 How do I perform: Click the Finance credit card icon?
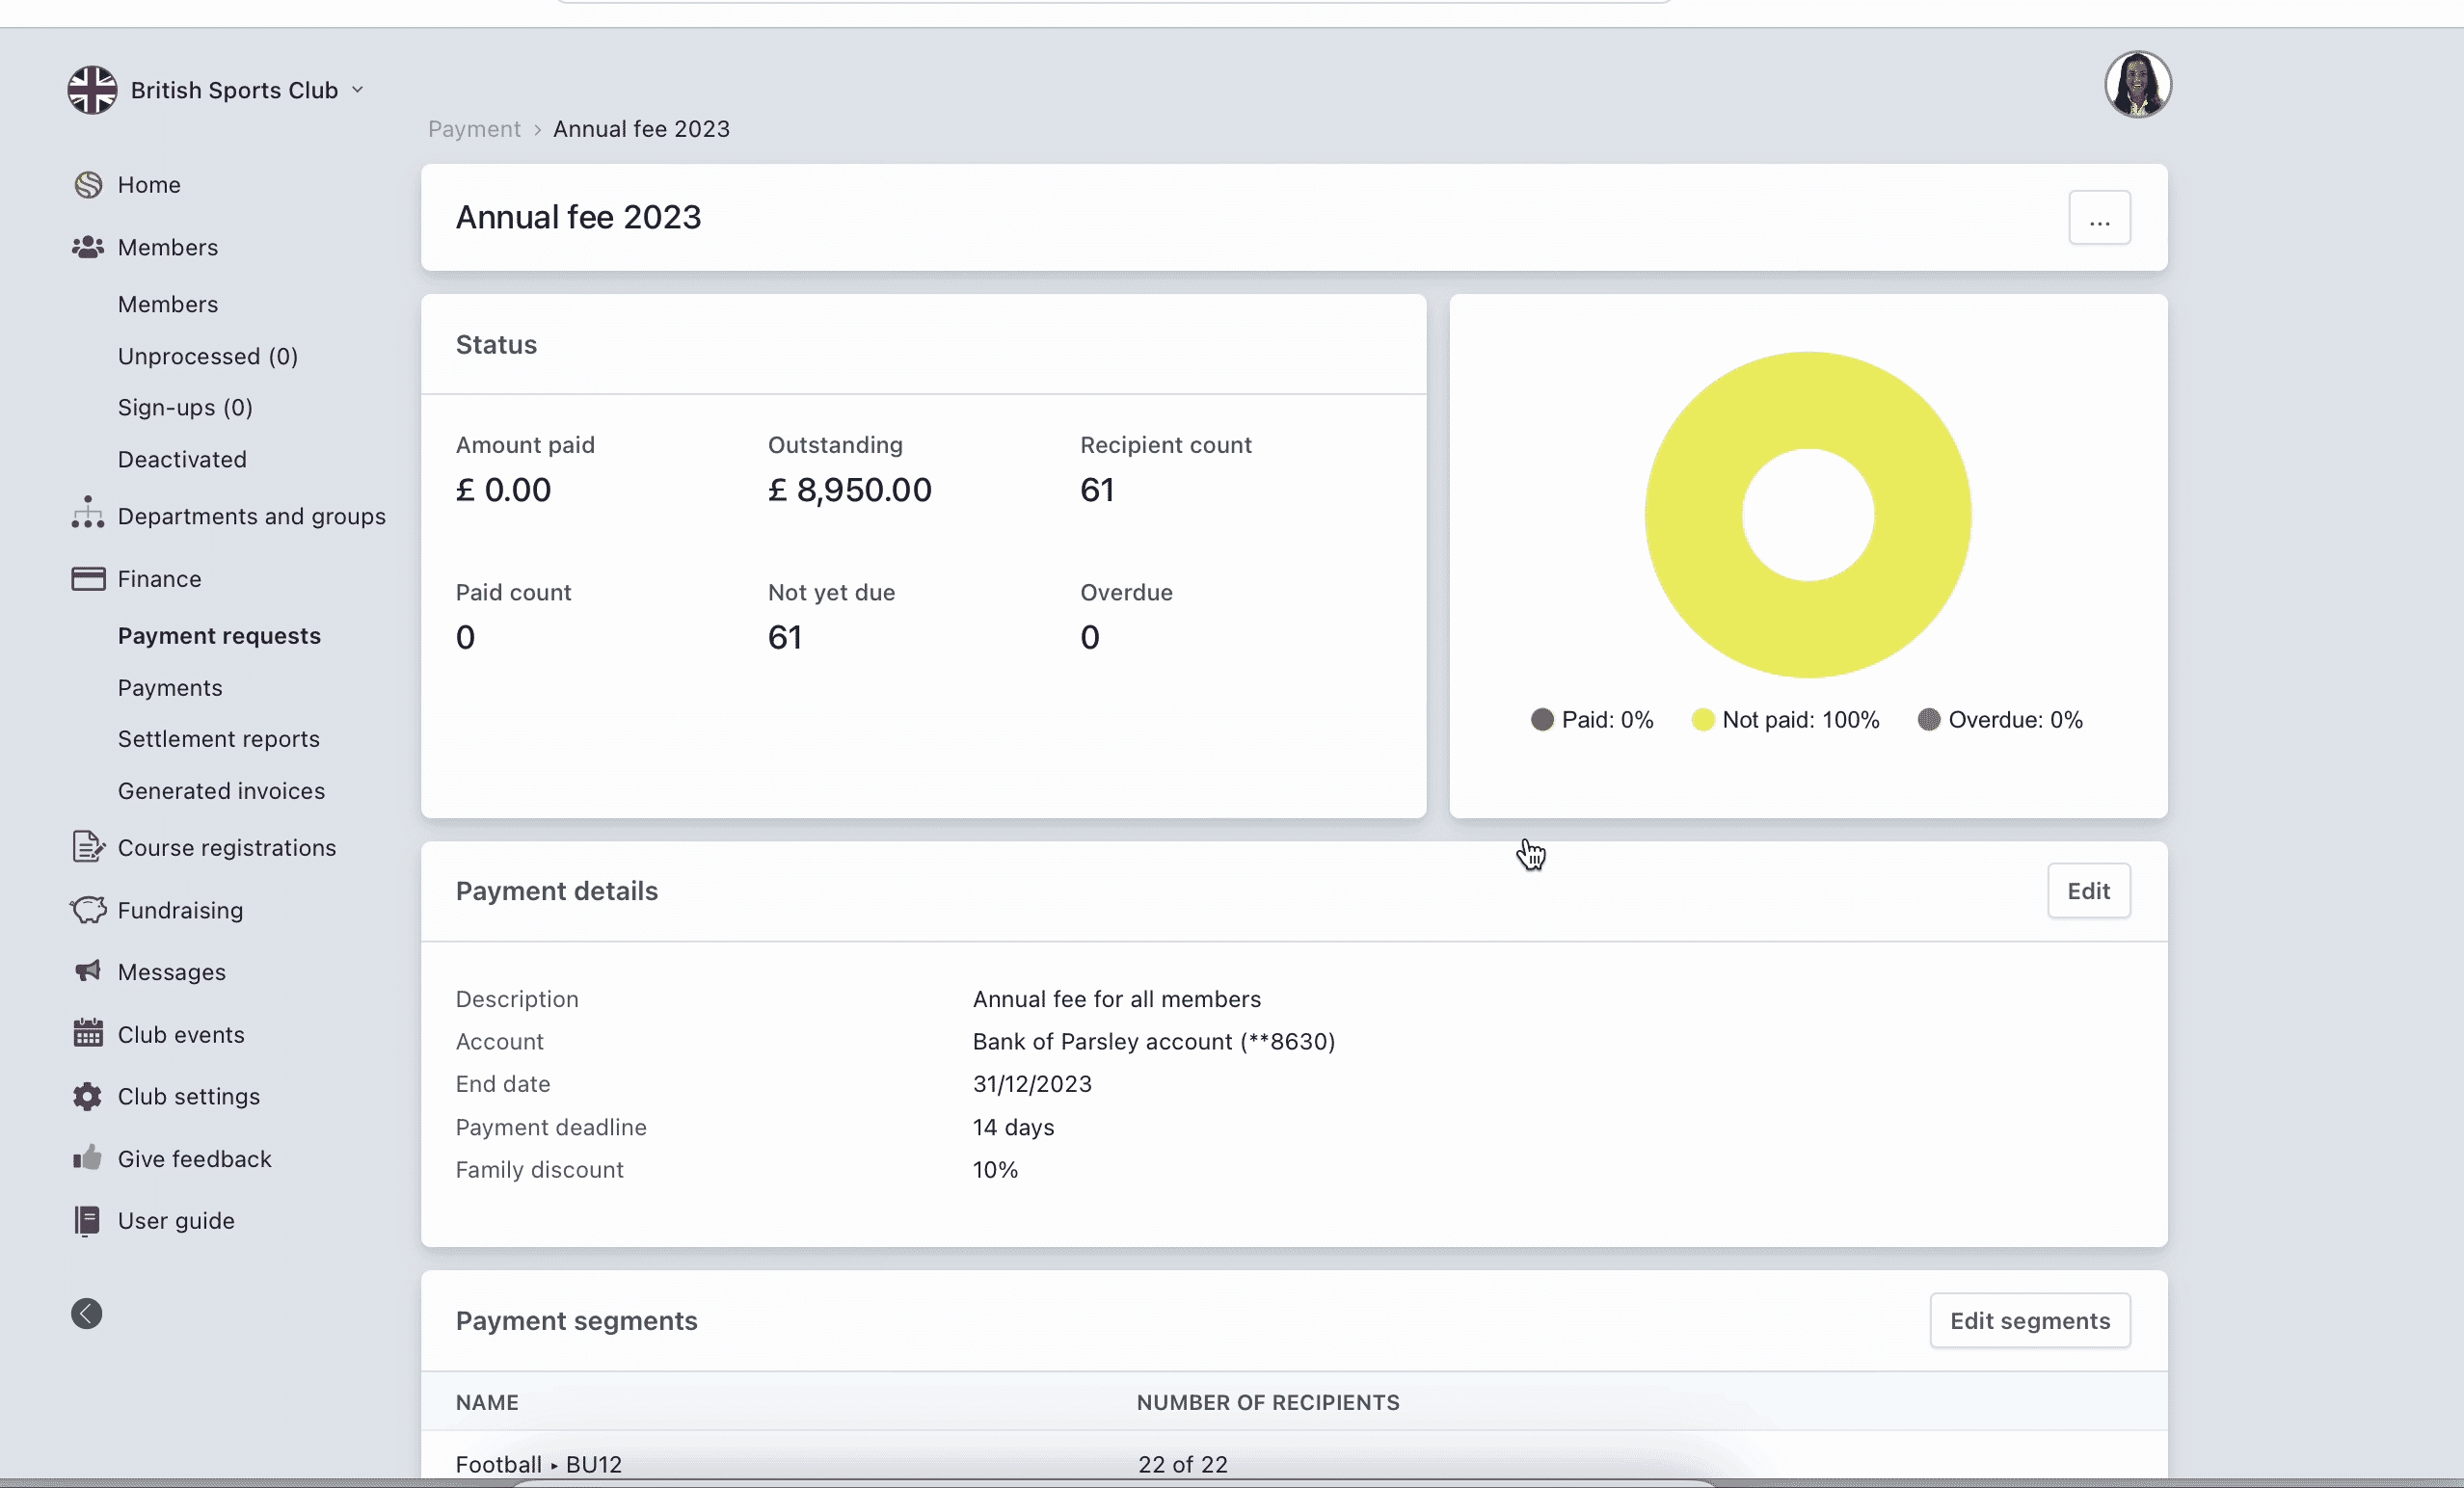click(x=88, y=579)
